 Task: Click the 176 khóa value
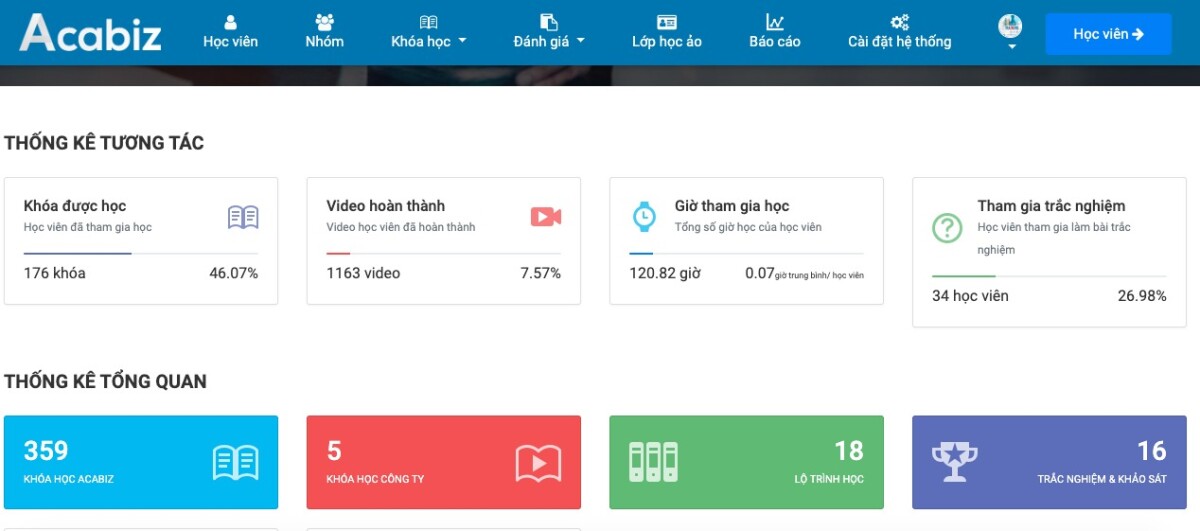pos(55,273)
